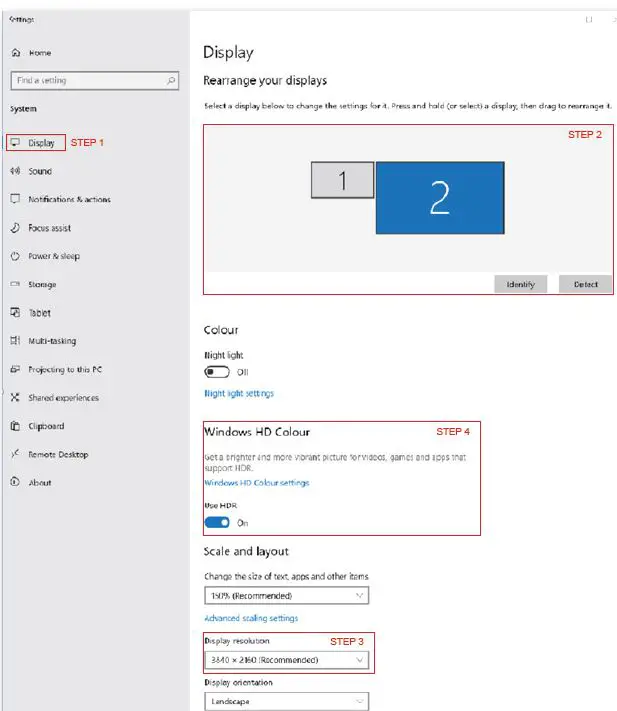Open Clipboard settings
This screenshot has width=617, height=711.
click(46, 426)
